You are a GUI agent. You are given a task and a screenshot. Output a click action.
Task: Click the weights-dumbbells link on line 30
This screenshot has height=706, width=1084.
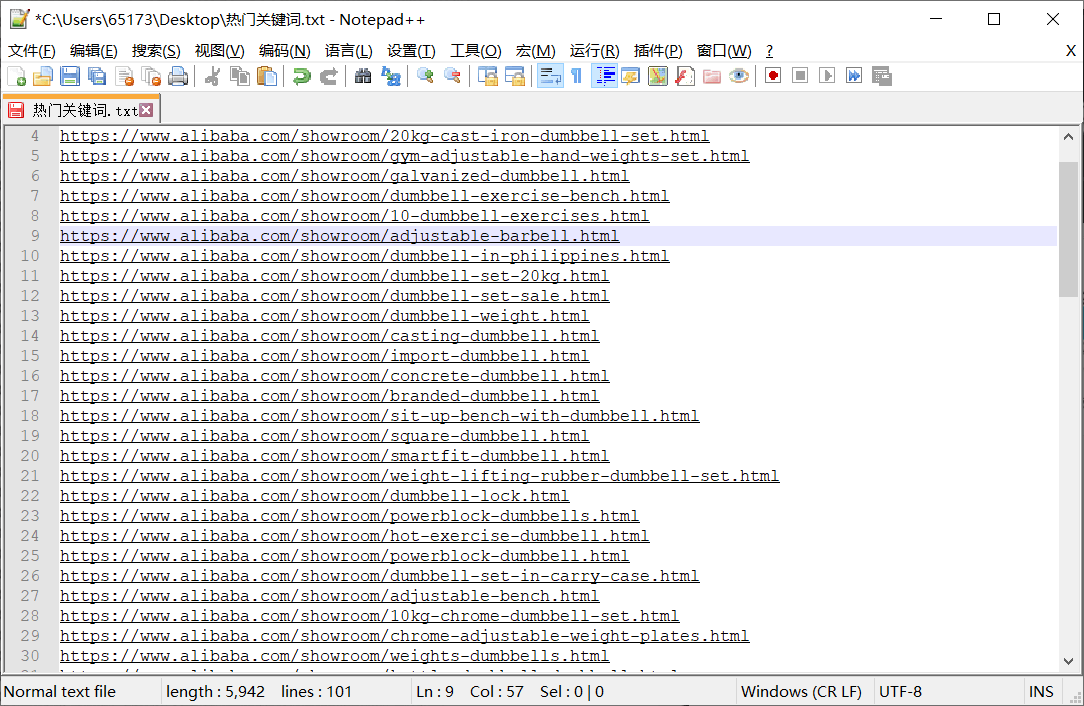335,656
